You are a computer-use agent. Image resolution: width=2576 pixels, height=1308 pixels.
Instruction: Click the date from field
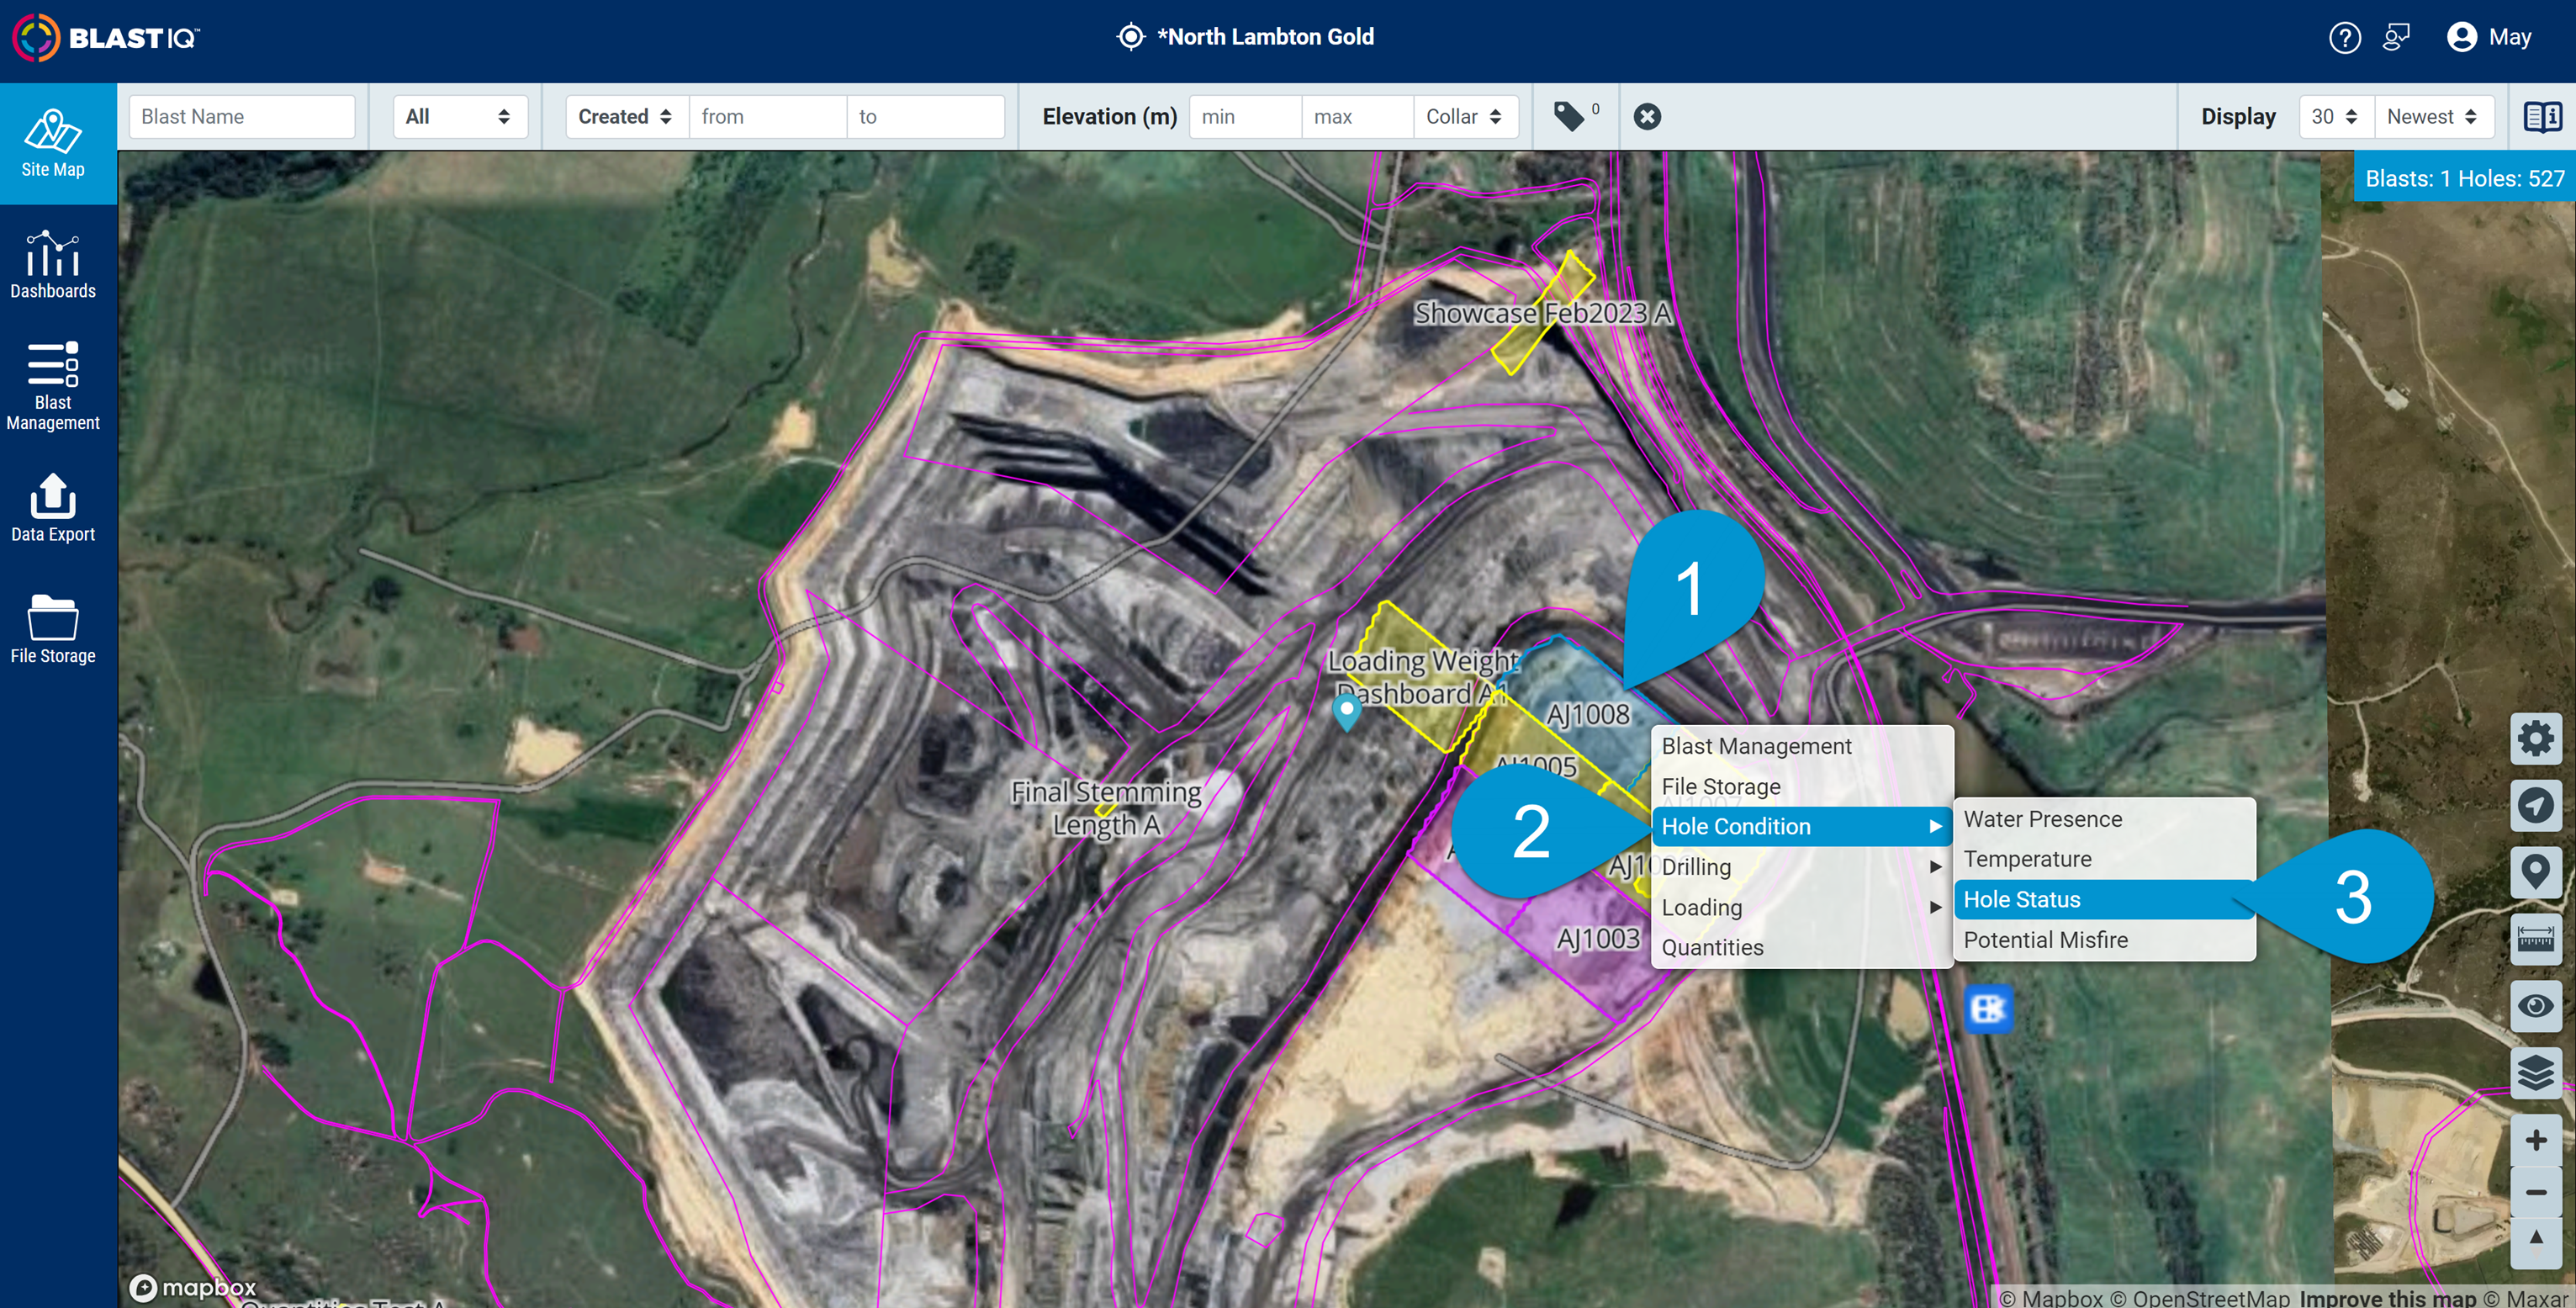point(767,117)
